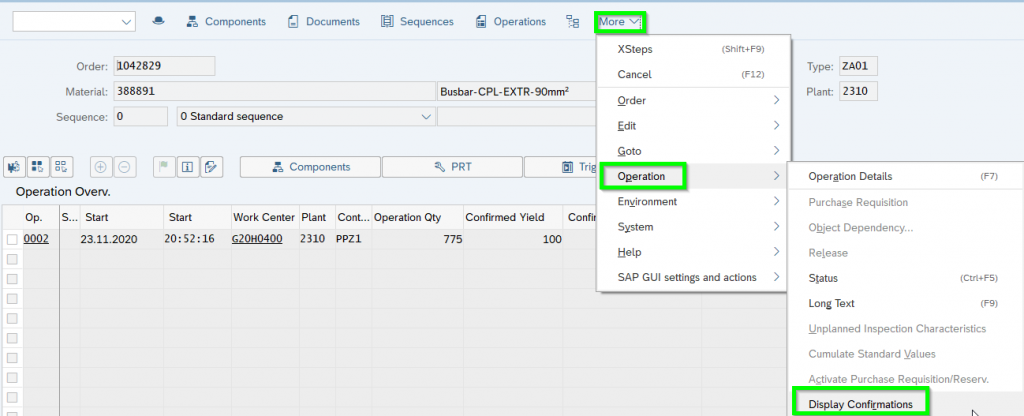Choose Operation Details in the submenu
Viewport: 1024px width, 416px height.
tap(850, 176)
